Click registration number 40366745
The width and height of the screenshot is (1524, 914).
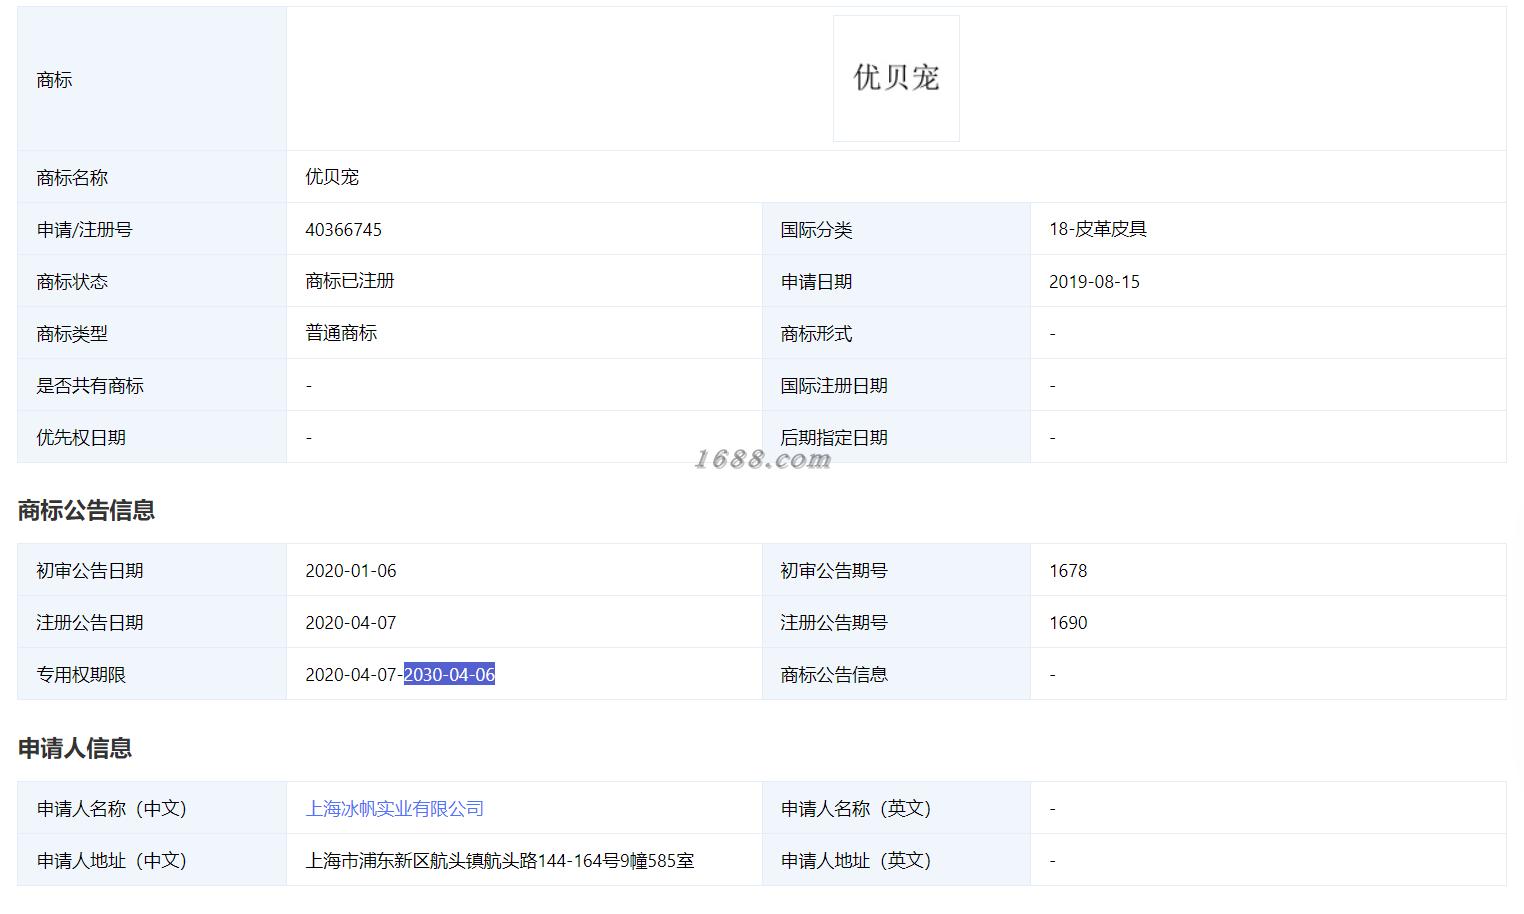pos(343,229)
